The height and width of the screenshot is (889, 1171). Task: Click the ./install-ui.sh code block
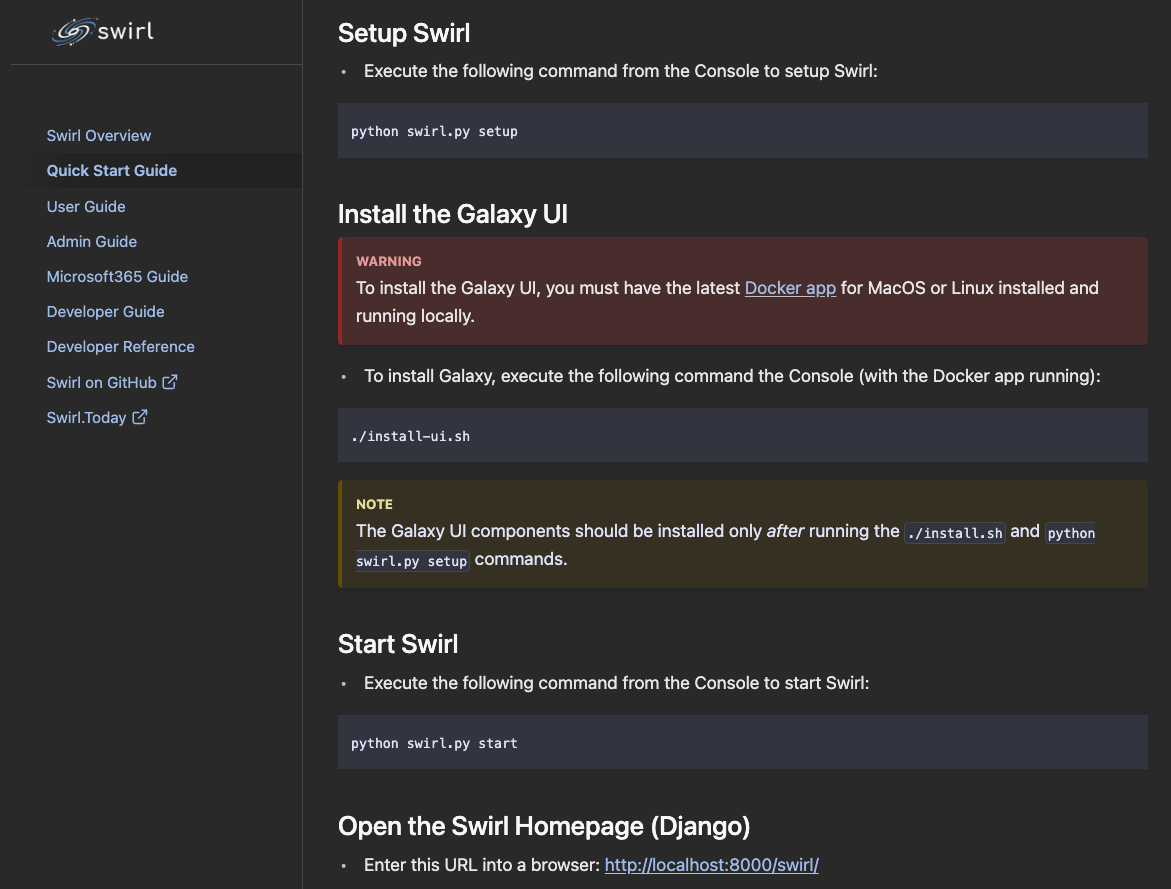742,436
